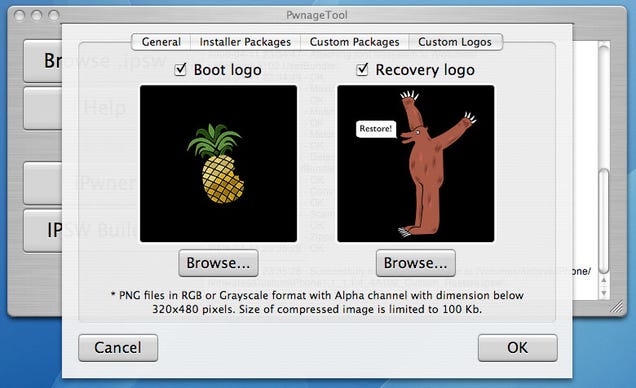This screenshot has height=388, width=636.
Task: Click the PNG format requirements note
Action: coord(317,302)
